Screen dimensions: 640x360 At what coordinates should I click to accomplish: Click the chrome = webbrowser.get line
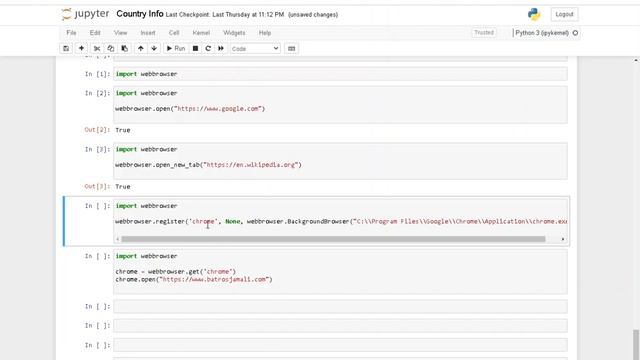[176, 271]
